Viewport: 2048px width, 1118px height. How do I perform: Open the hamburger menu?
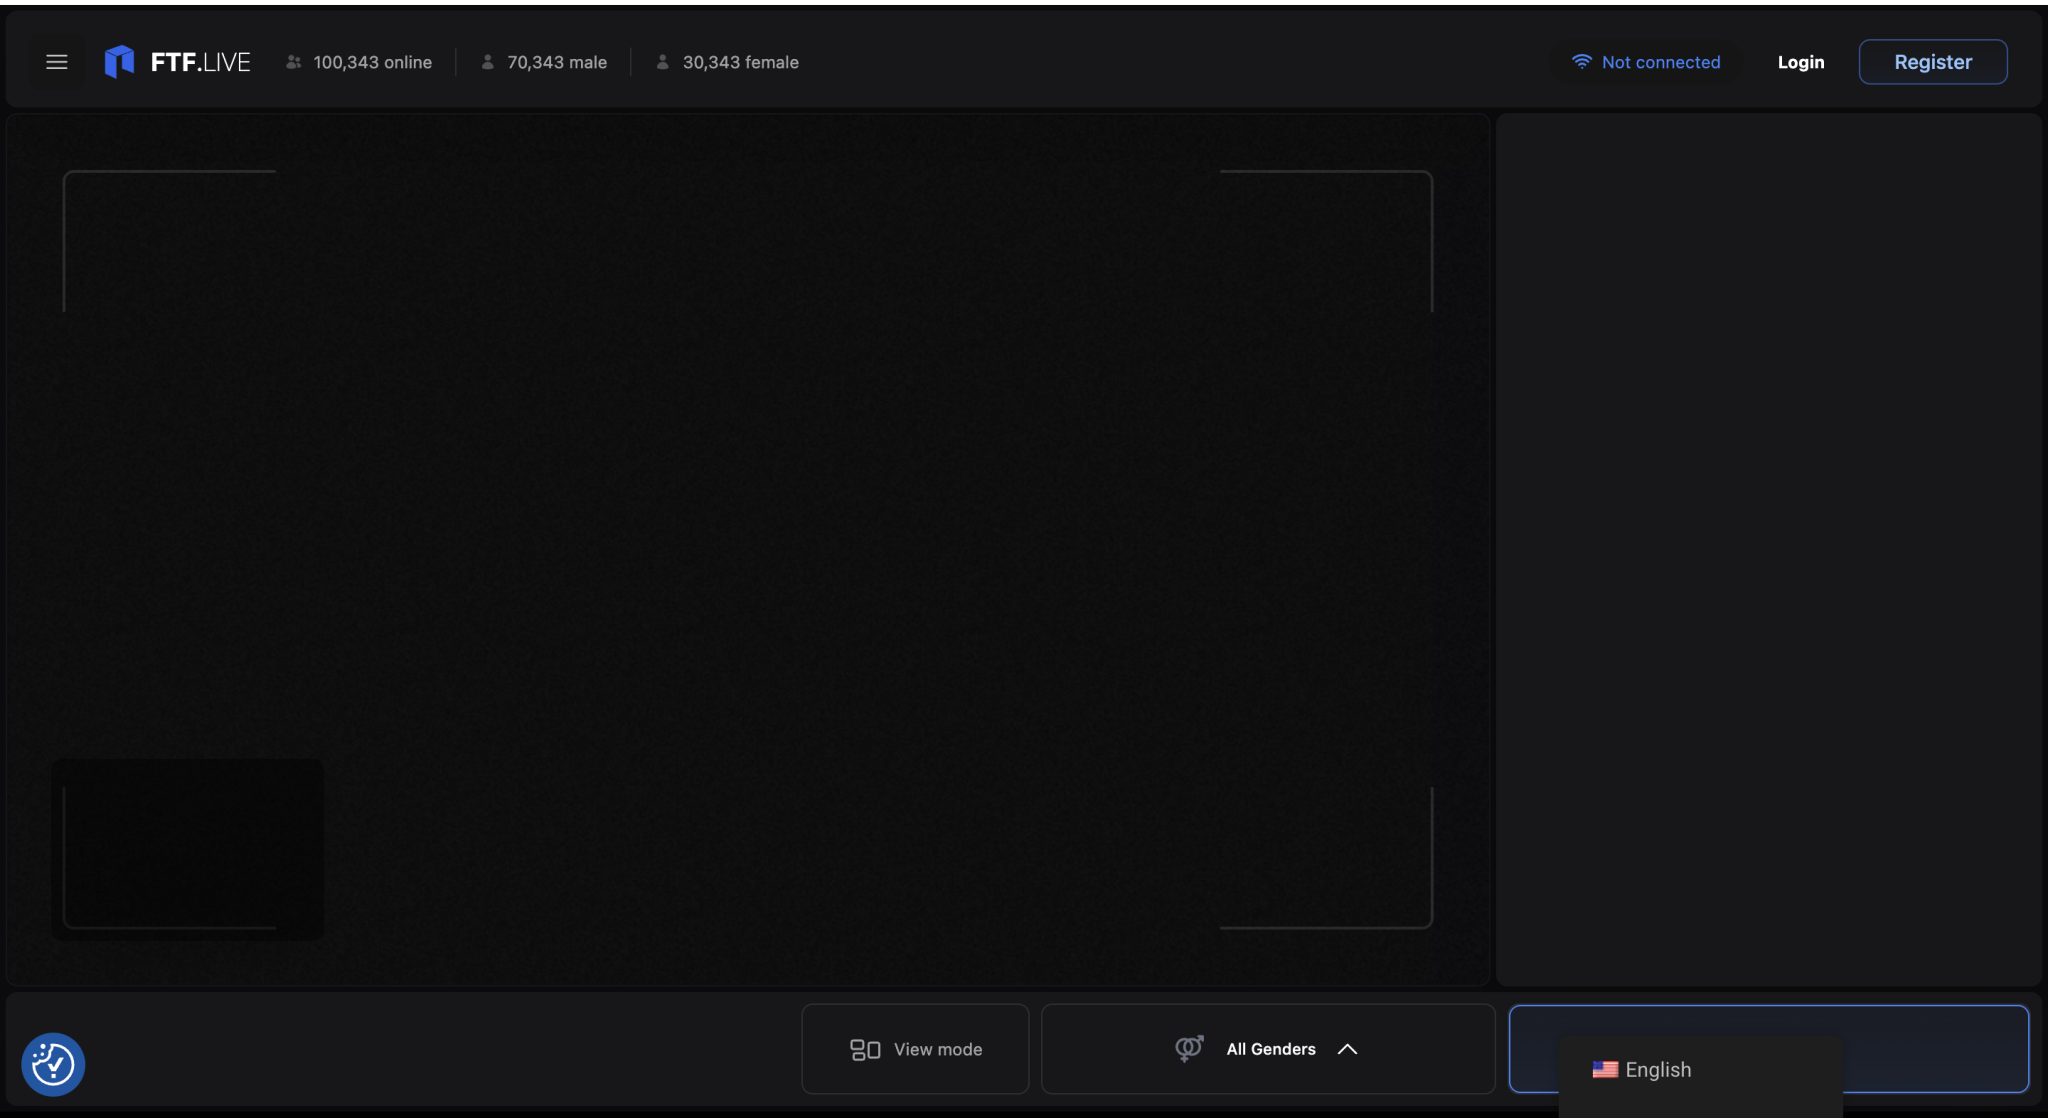point(57,62)
